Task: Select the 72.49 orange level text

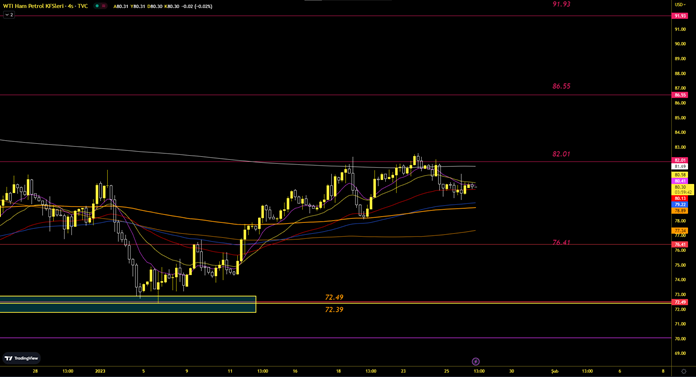Action: (x=334, y=297)
